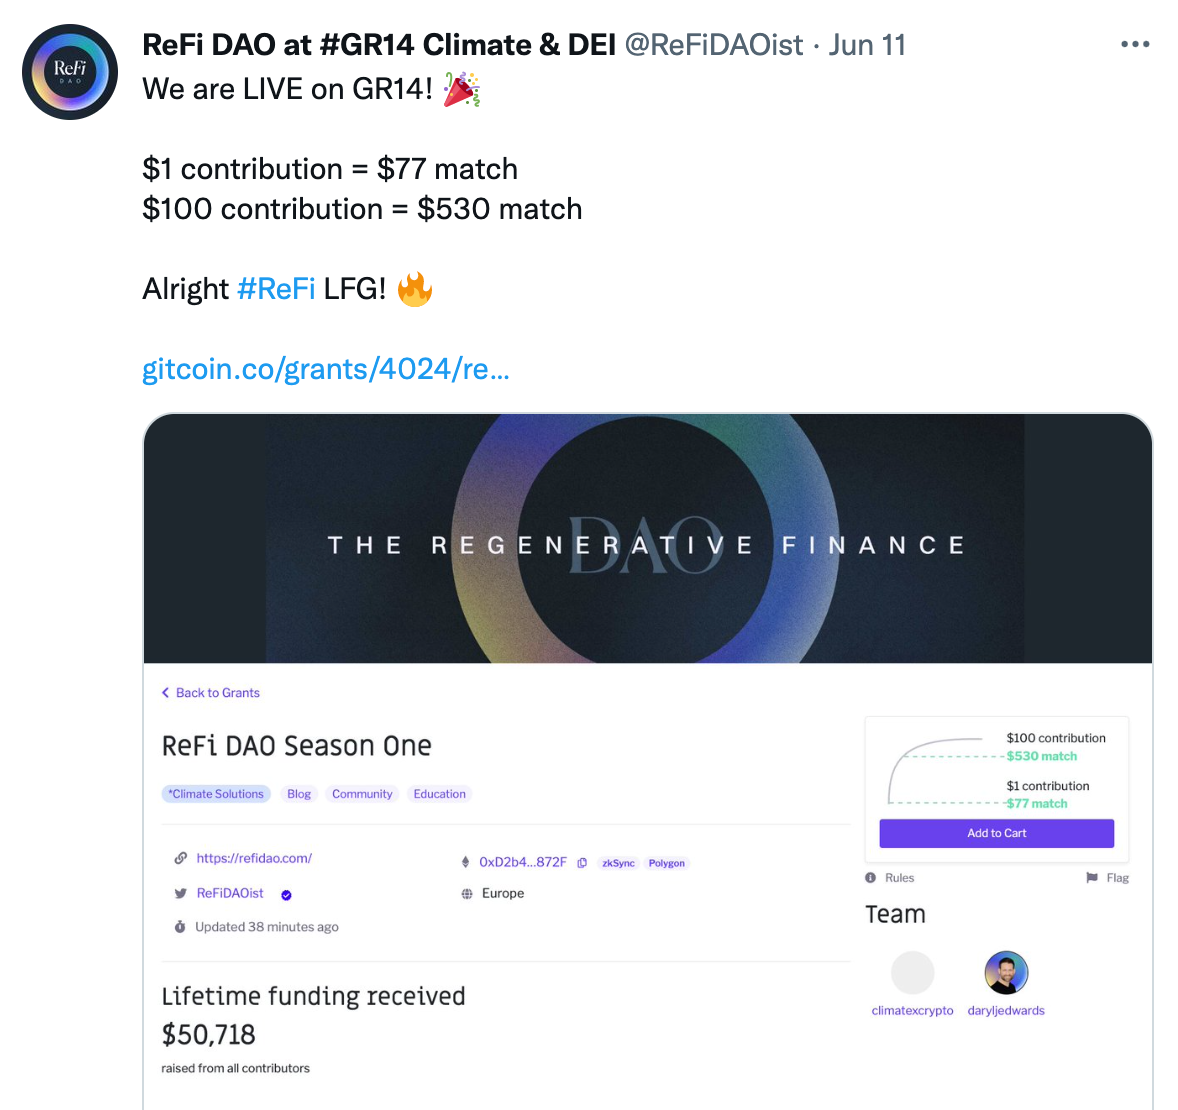Click the Rules info icon
Image resolution: width=1178 pixels, height=1110 pixels.
tap(871, 878)
